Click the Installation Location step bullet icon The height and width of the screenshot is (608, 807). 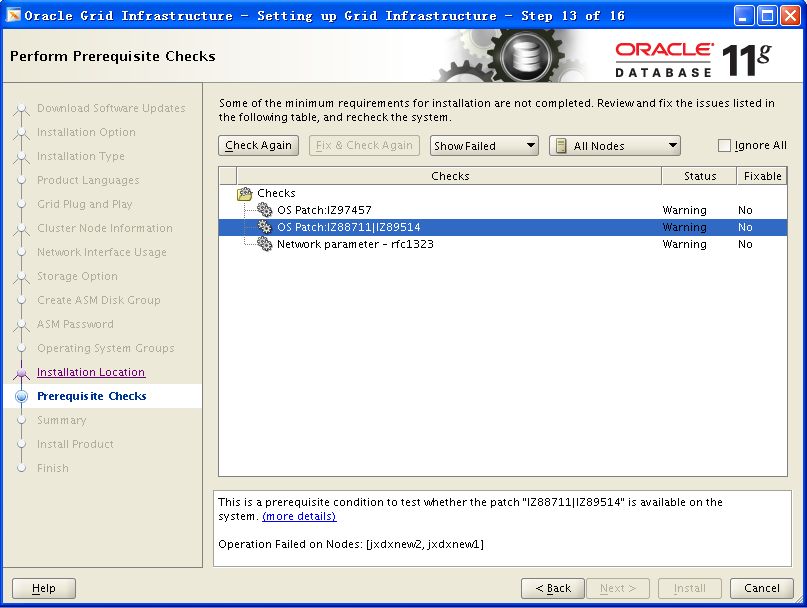click(21, 373)
